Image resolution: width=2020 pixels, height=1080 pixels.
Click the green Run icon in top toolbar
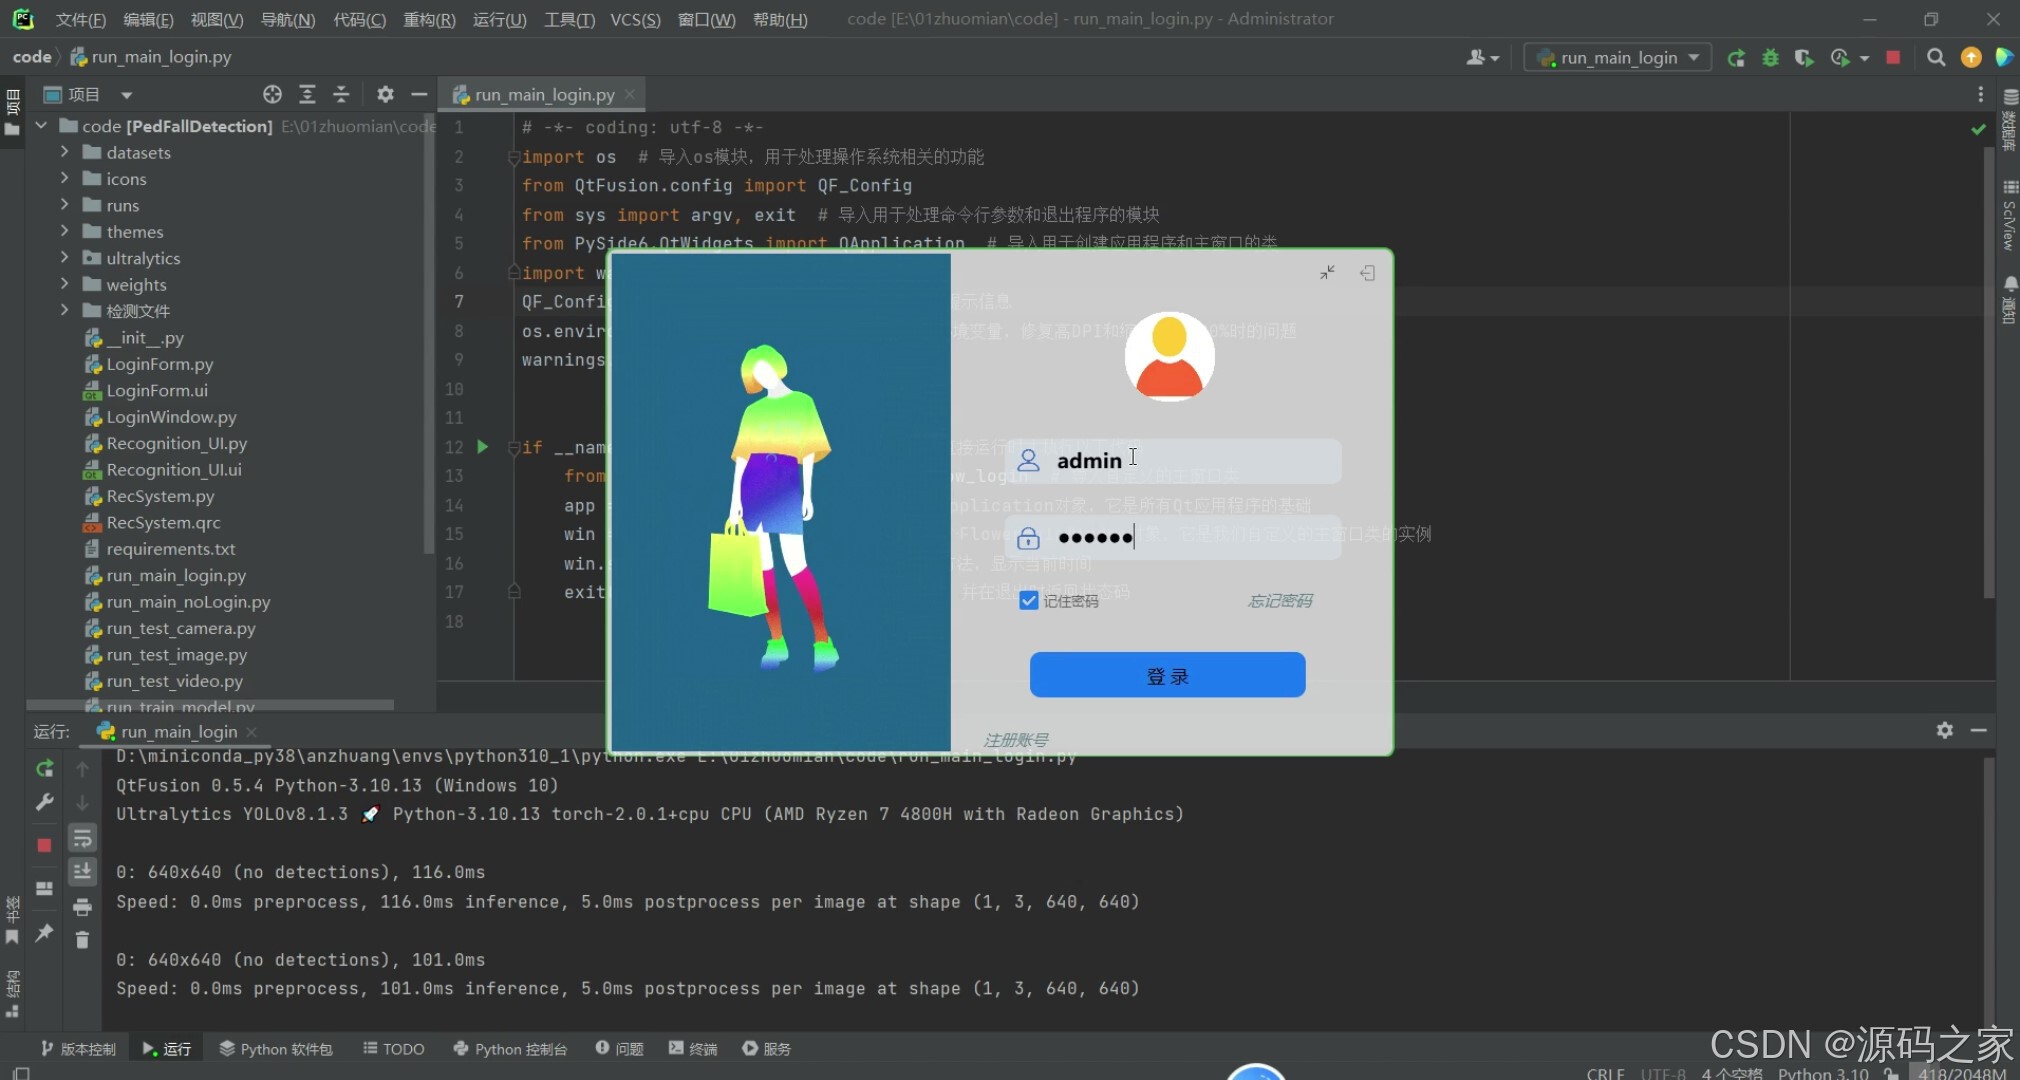(x=1736, y=58)
